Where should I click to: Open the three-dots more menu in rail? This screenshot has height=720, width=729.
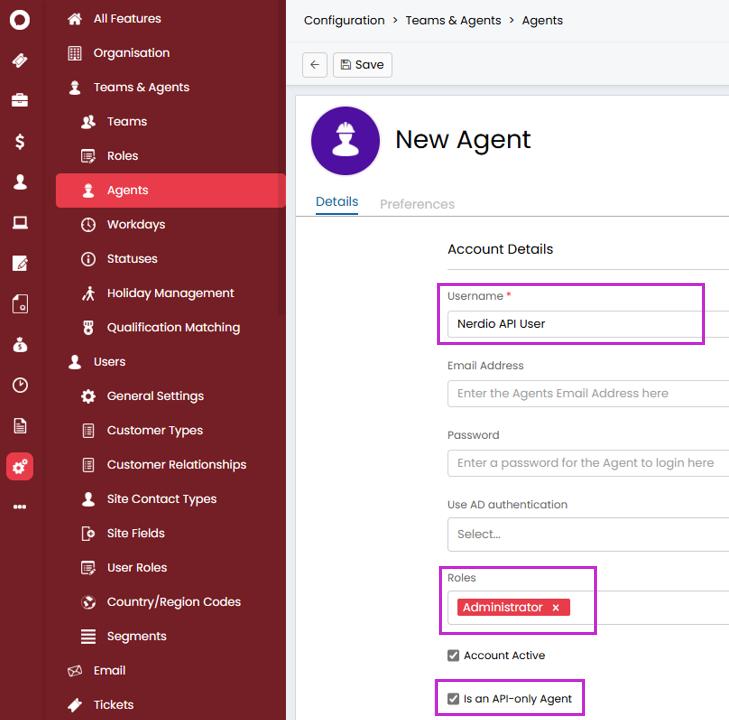(20, 507)
